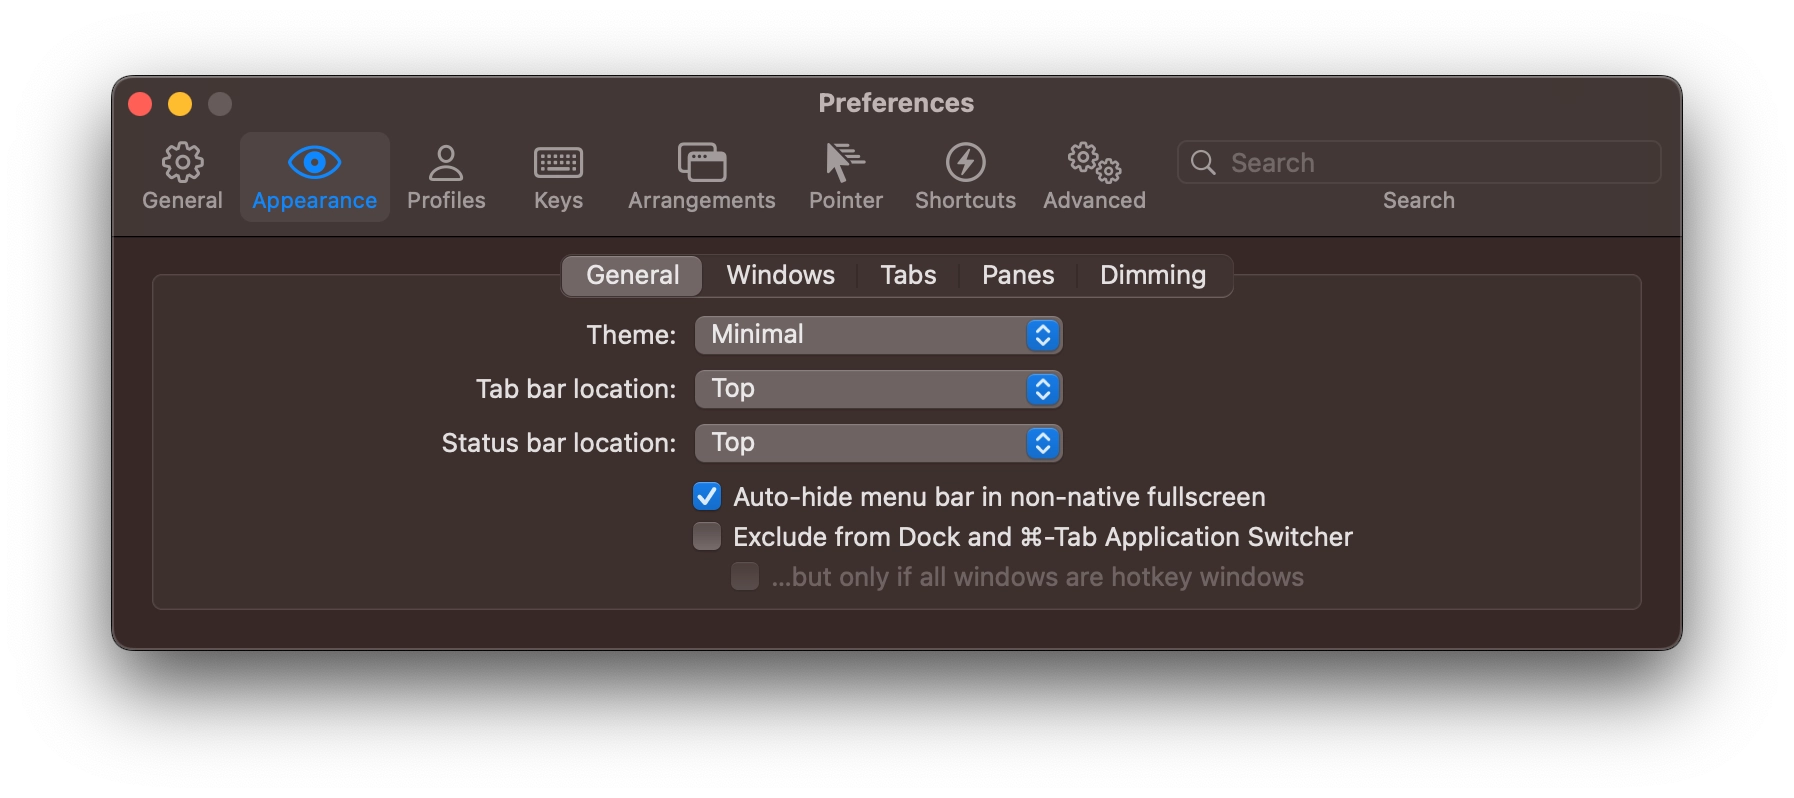
Task: Open the Arrangements windows icon
Action: point(701,162)
